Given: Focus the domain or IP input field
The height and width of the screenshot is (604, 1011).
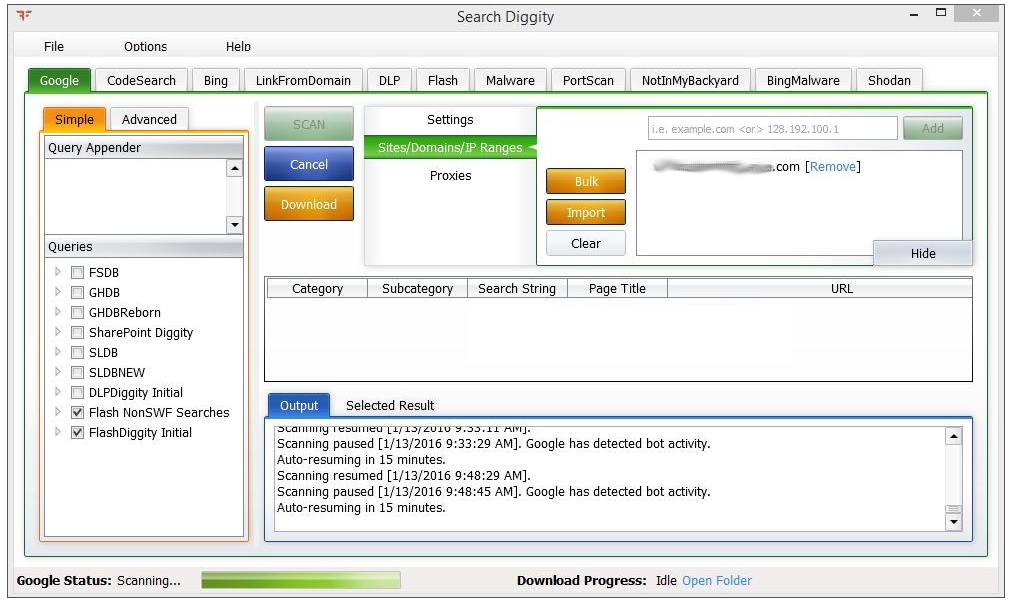Looking at the screenshot, I should (x=772, y=128).
